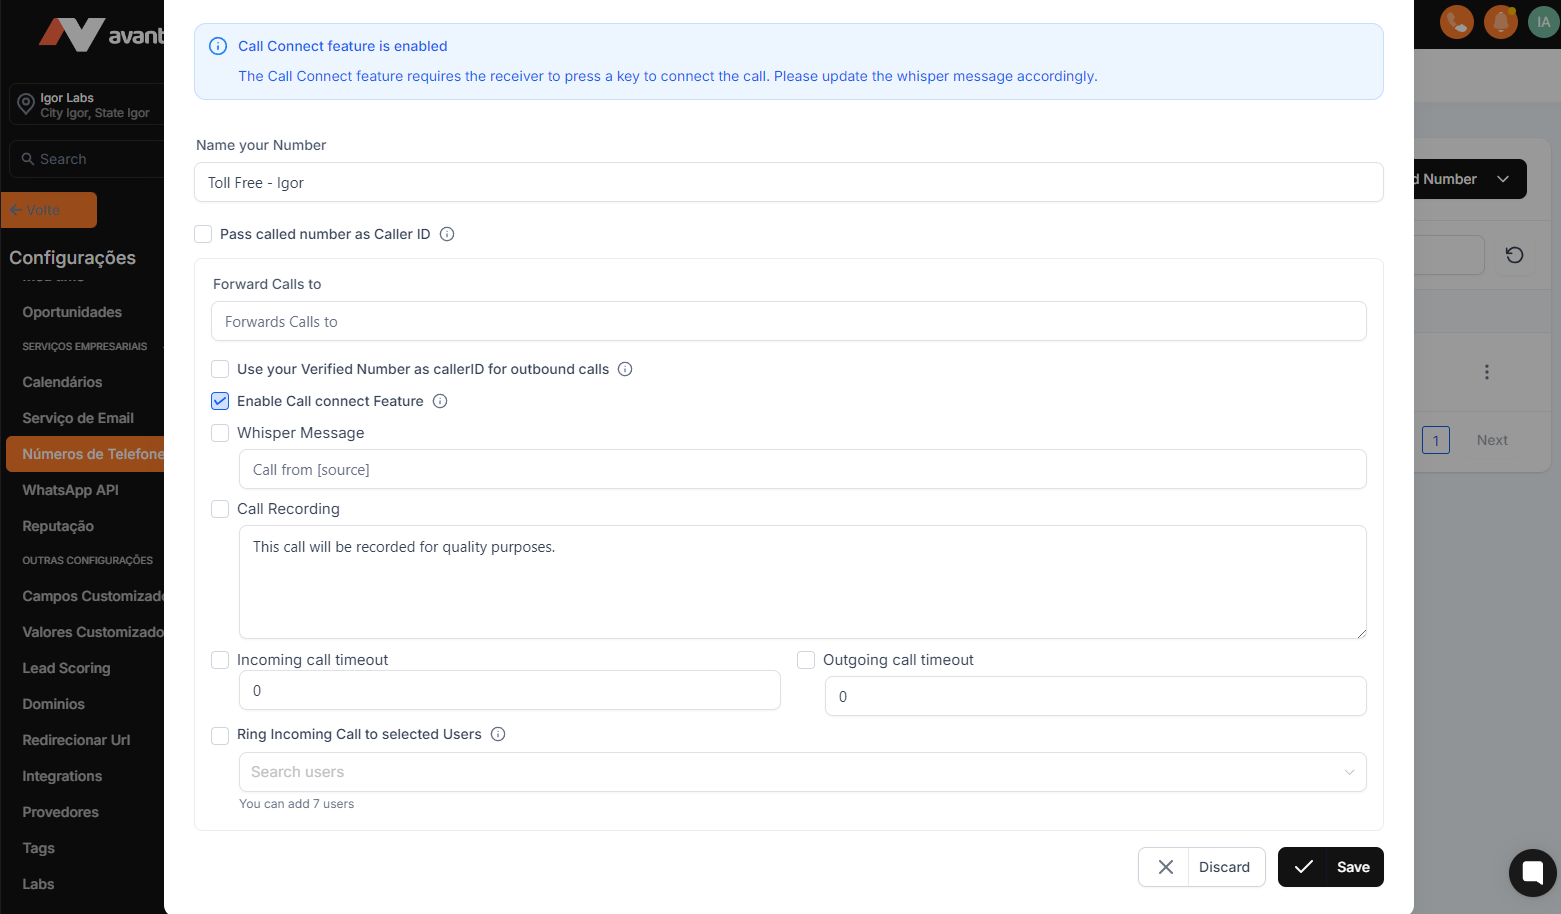Check the Outgoing call timeout box
Screen dimensions: 1561x914
click(x=806, y=660)
